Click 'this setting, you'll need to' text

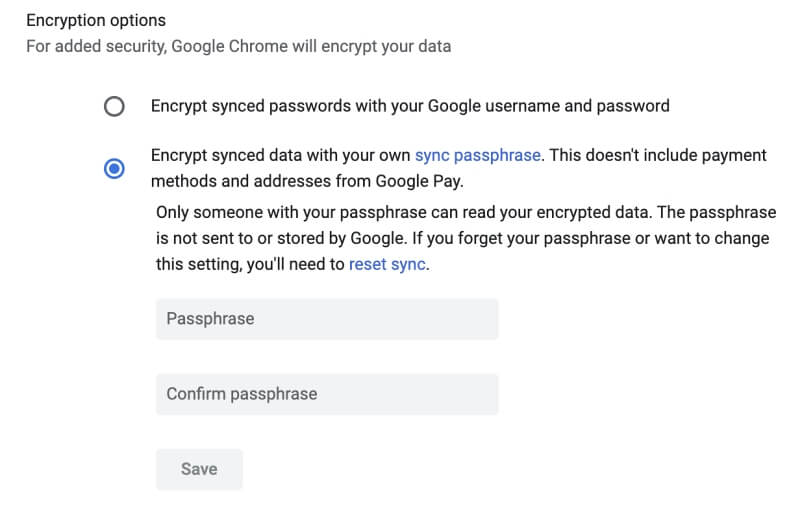[250, 265]
